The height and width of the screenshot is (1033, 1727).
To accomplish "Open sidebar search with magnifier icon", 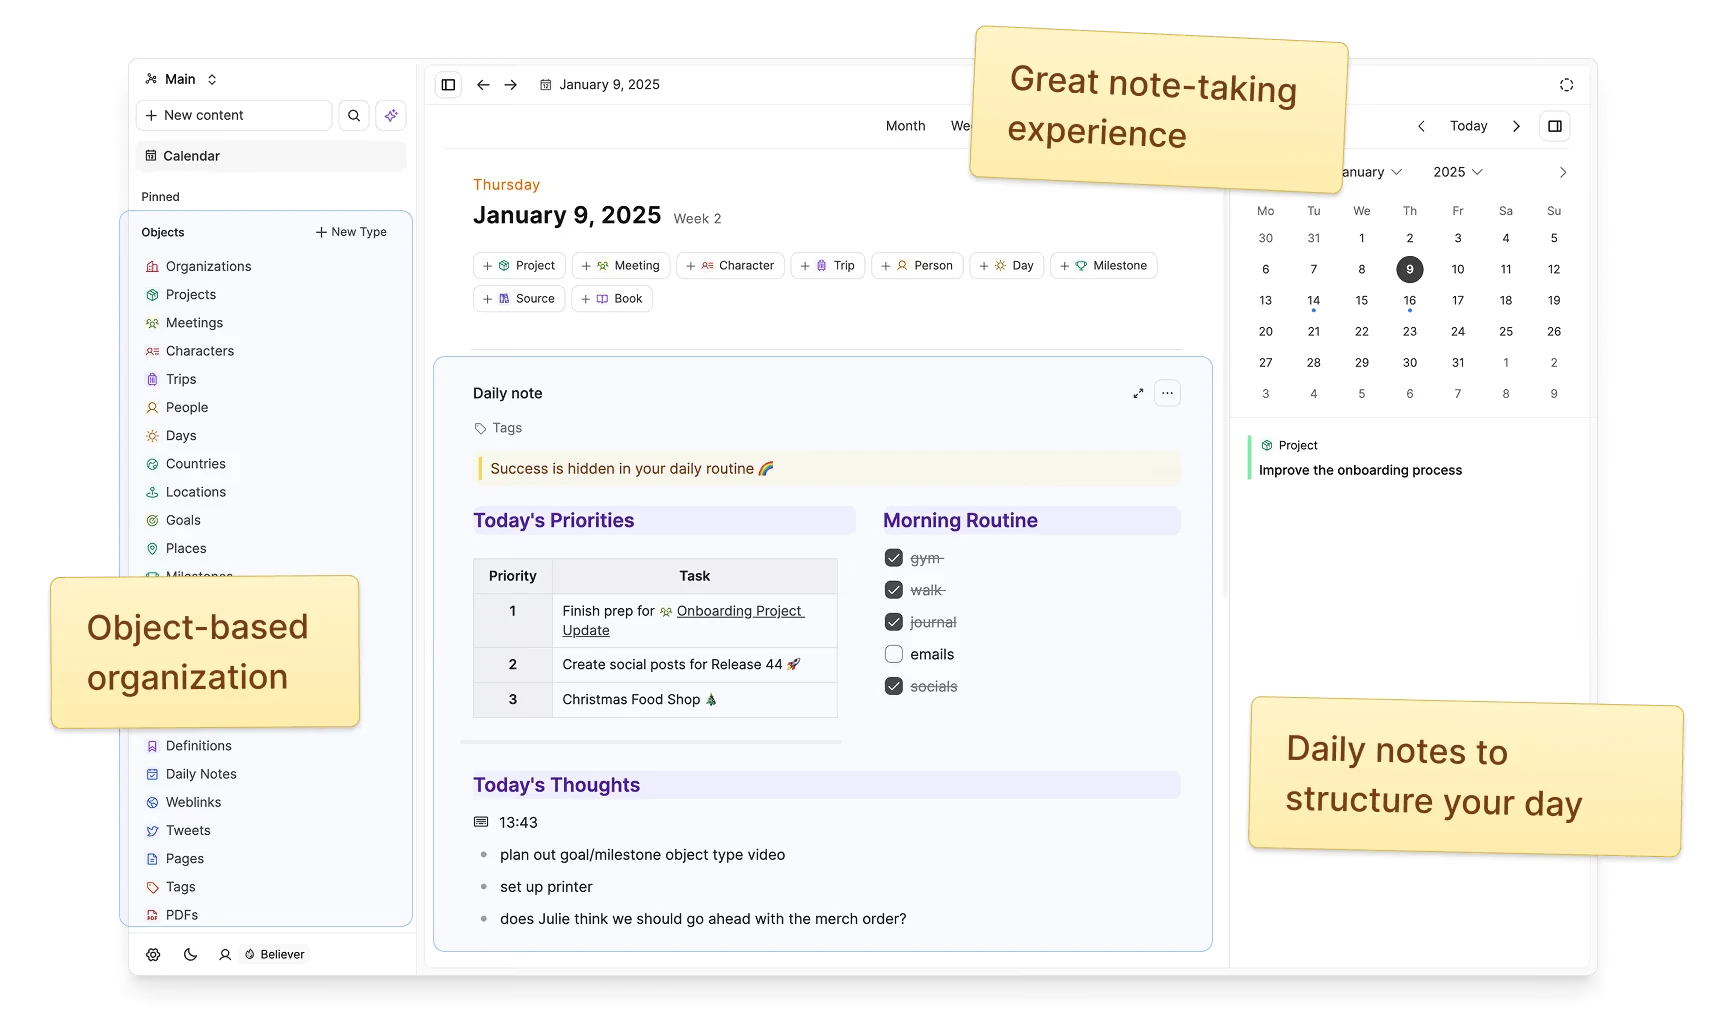I will click(353, 115).
